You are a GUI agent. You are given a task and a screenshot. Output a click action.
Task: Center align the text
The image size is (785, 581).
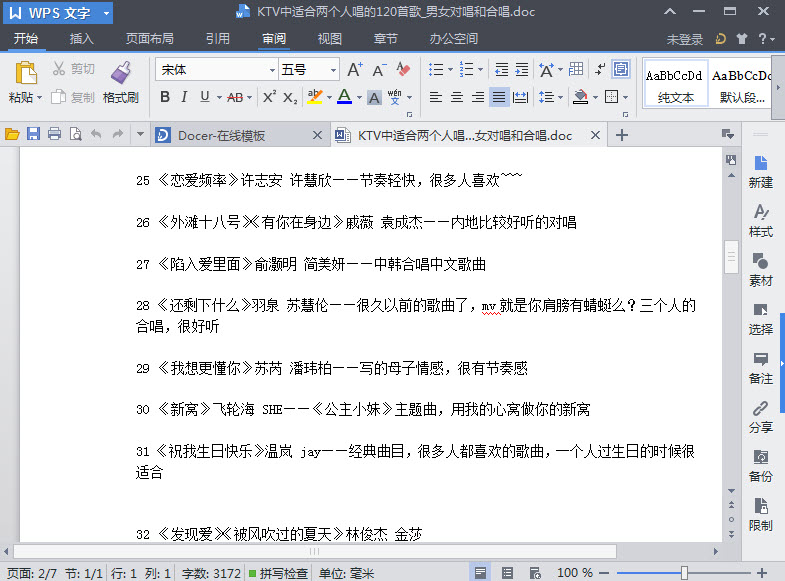point(457,97)
